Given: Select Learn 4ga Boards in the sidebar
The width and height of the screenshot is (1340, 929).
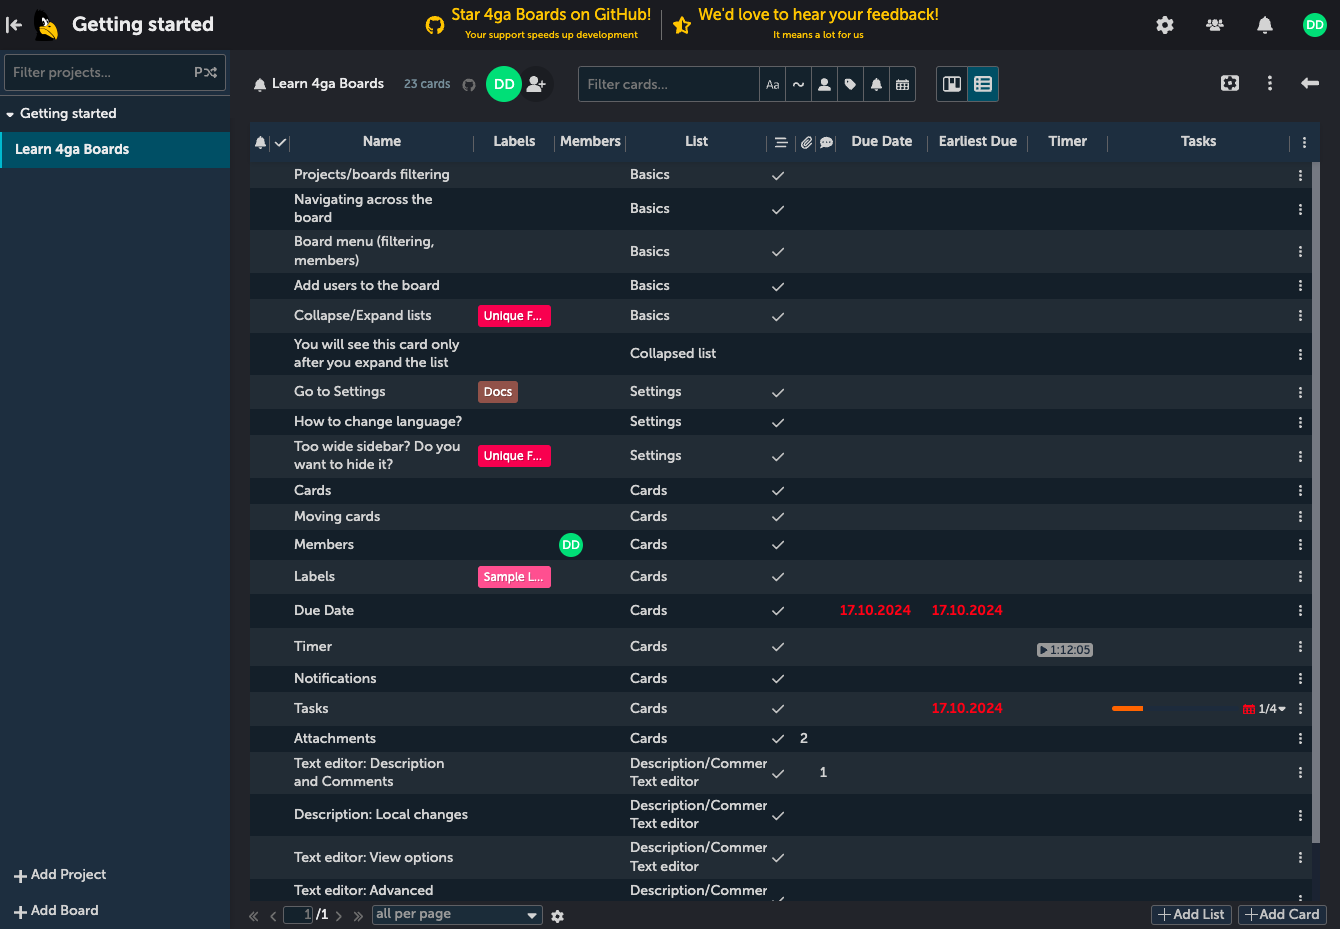Looking at the screenshot, I should [115, 149].
